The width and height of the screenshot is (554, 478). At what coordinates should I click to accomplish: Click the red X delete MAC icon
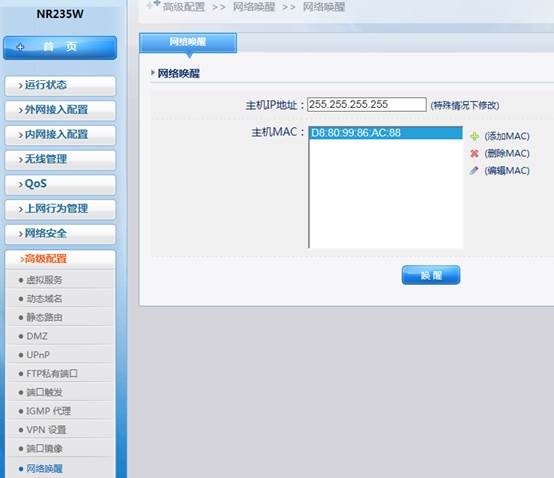[474, 153]
